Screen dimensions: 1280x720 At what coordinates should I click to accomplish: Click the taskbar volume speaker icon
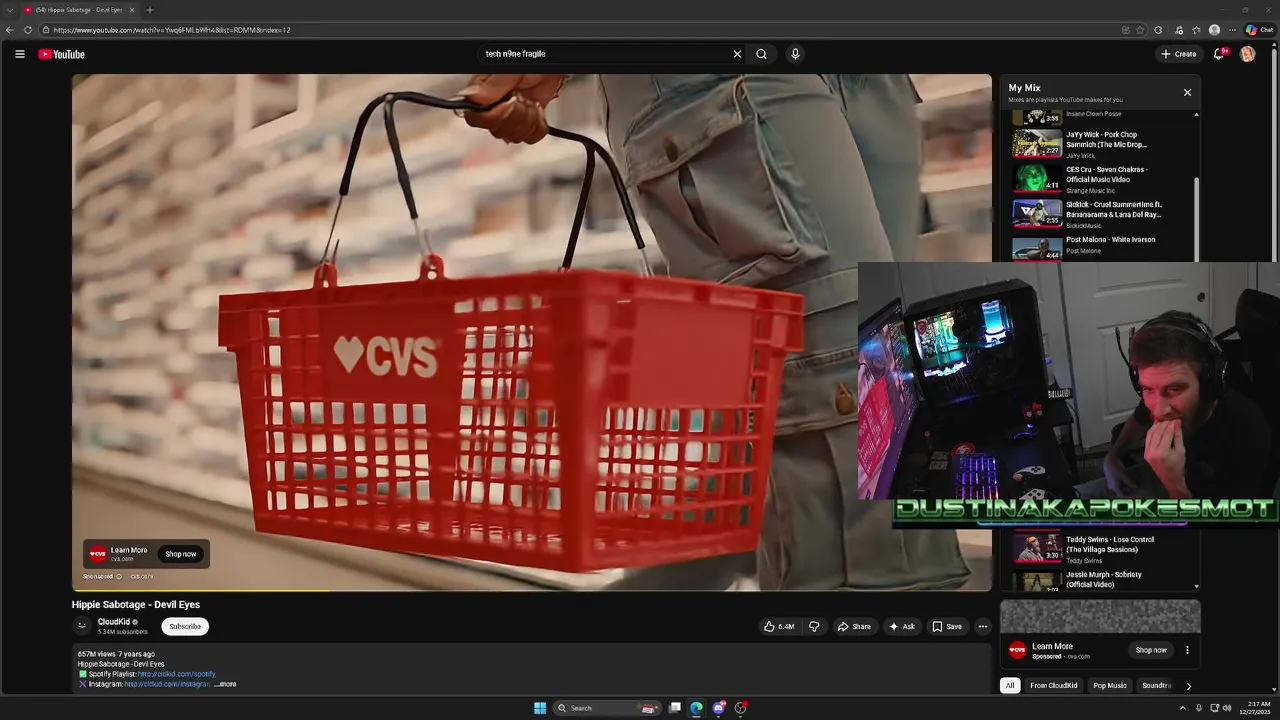pyautogui.click(x=1227, y=708)
